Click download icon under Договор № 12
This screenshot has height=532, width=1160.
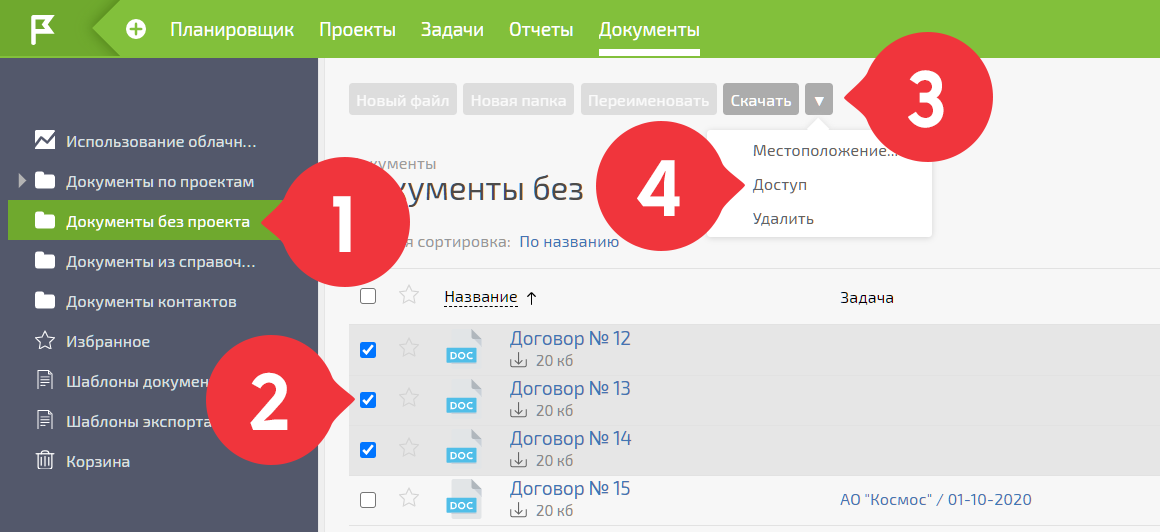click(519, 360)
